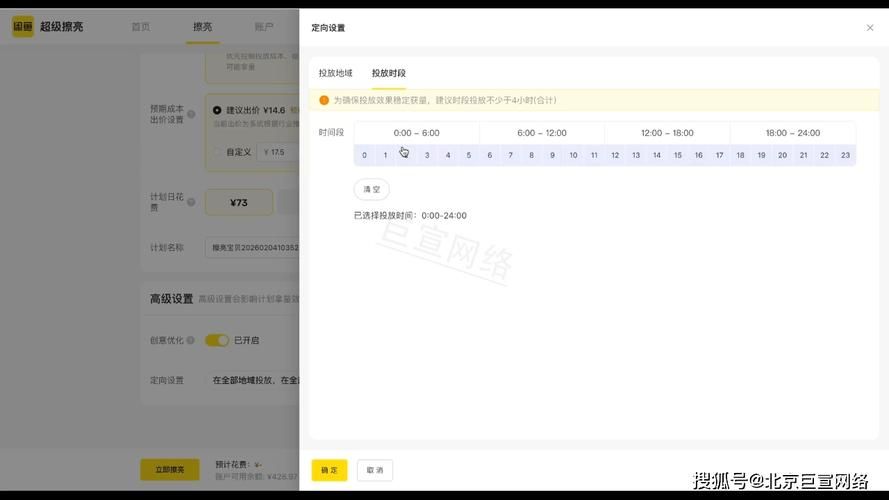Switch to the 投放地域 tab
Viewport: 889px width, 500px height.
tap(335, 73)
